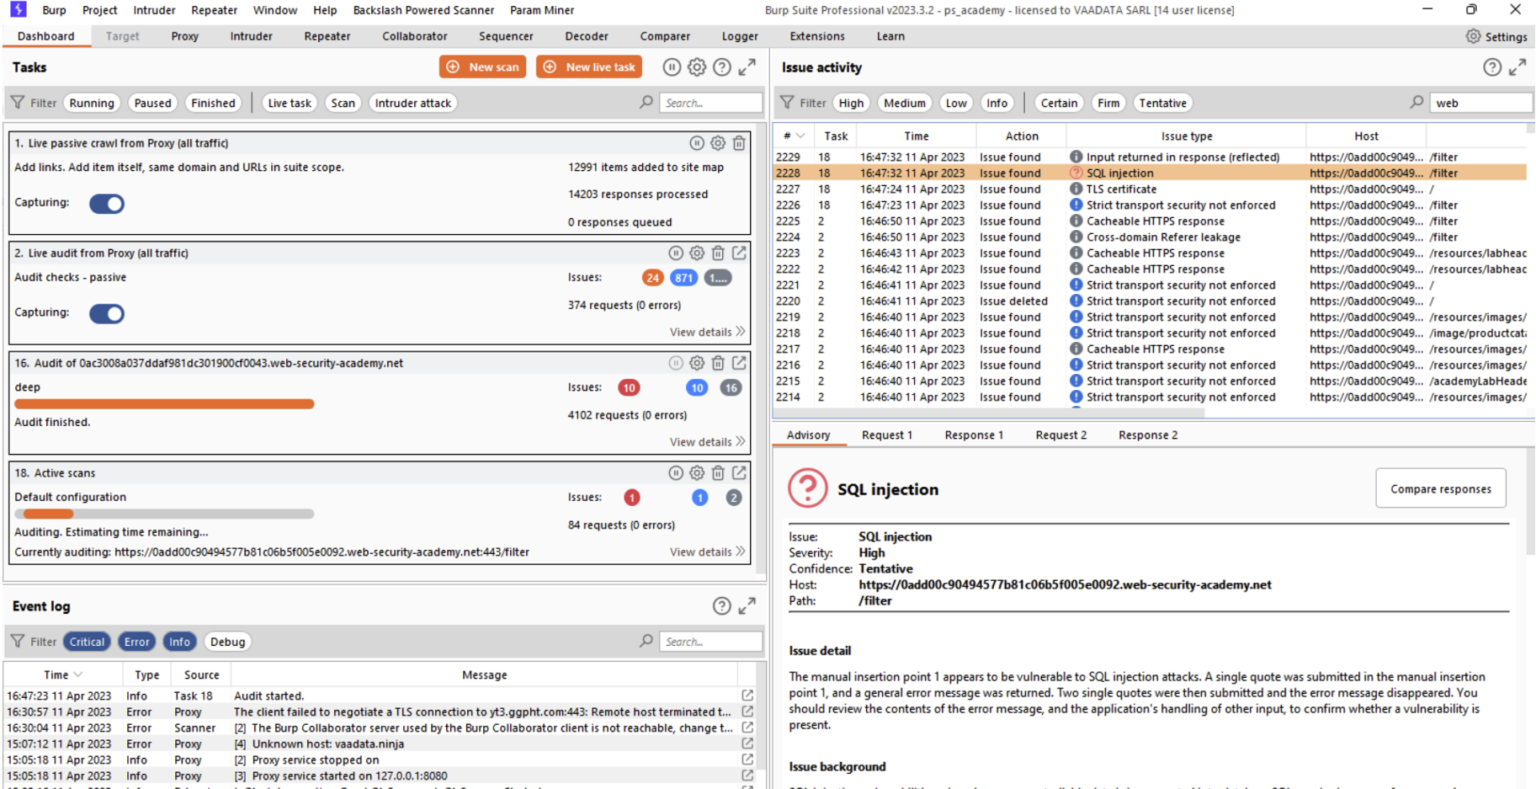Open the Filter funnel in Issue activity
Screen dimensions: 1536x789
point(789,102)
